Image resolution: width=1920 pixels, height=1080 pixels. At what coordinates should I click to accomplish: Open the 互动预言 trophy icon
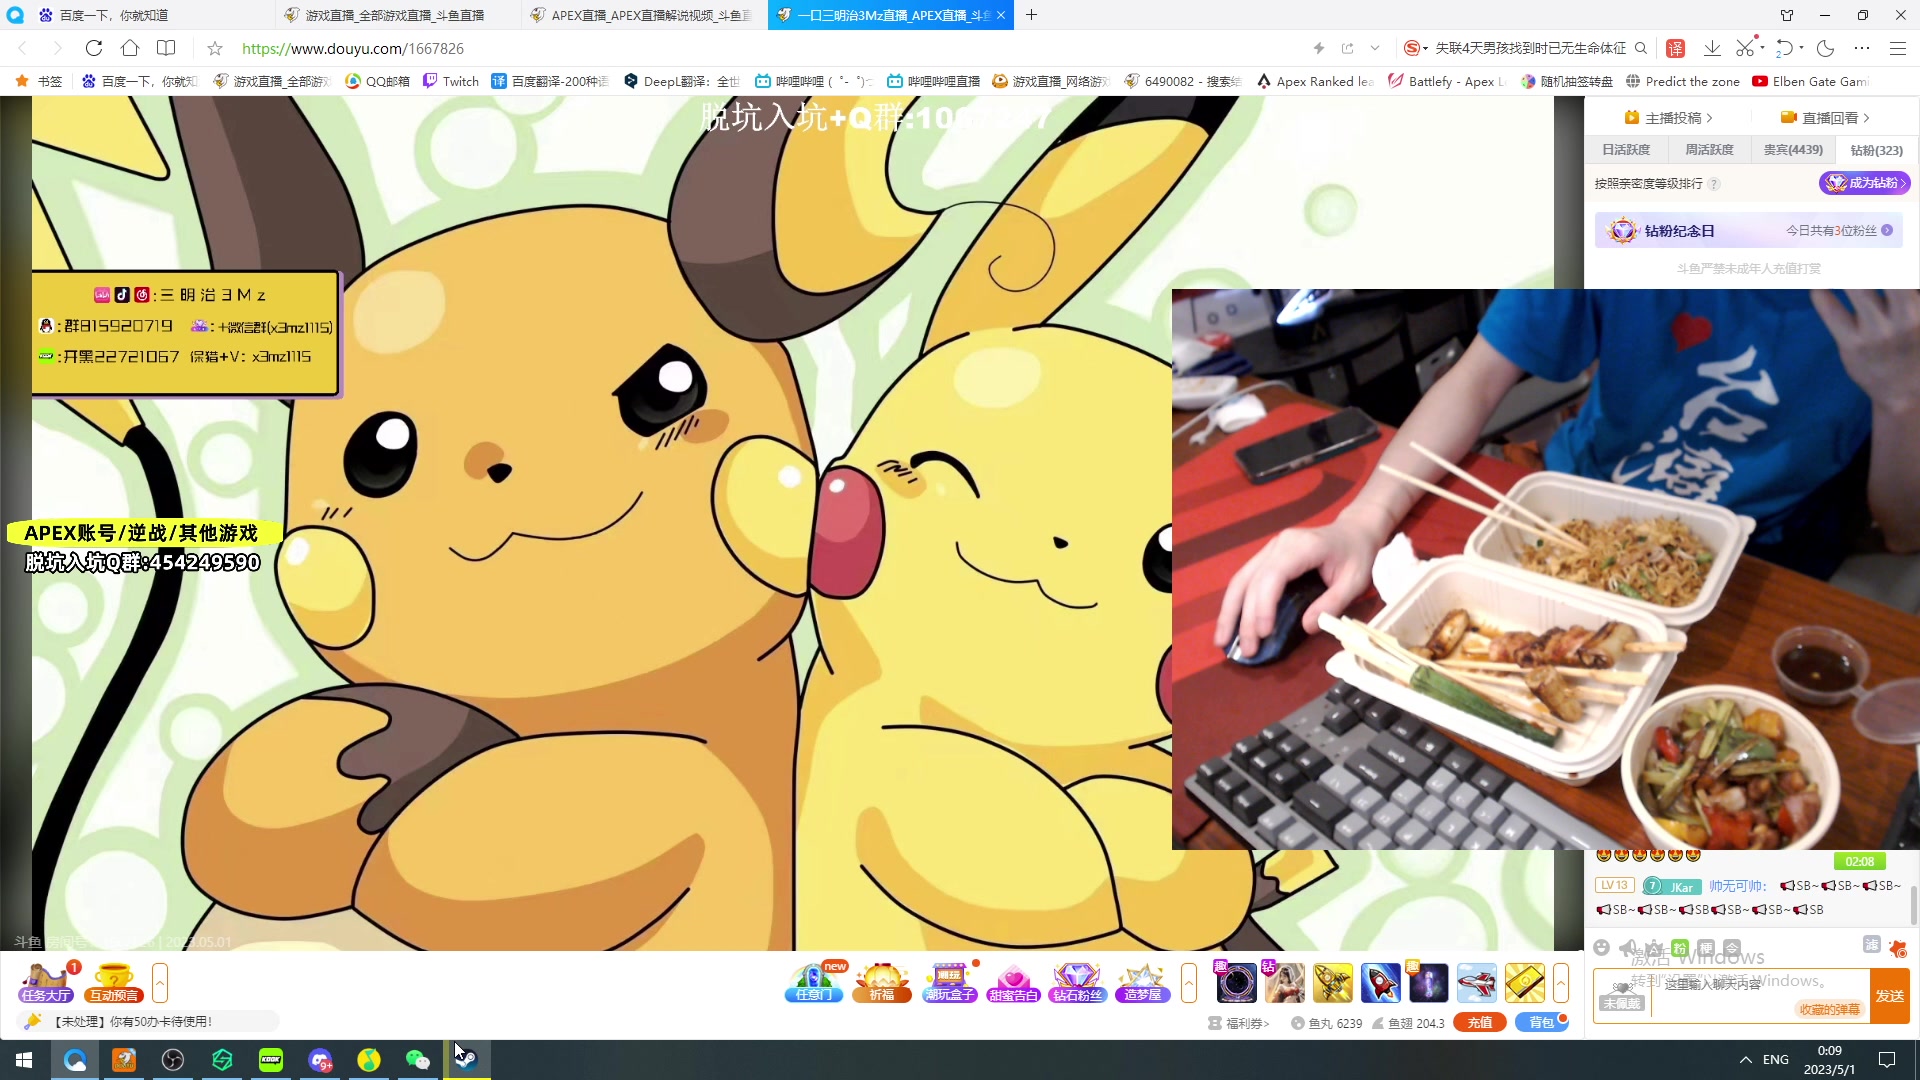coord(113,982)
